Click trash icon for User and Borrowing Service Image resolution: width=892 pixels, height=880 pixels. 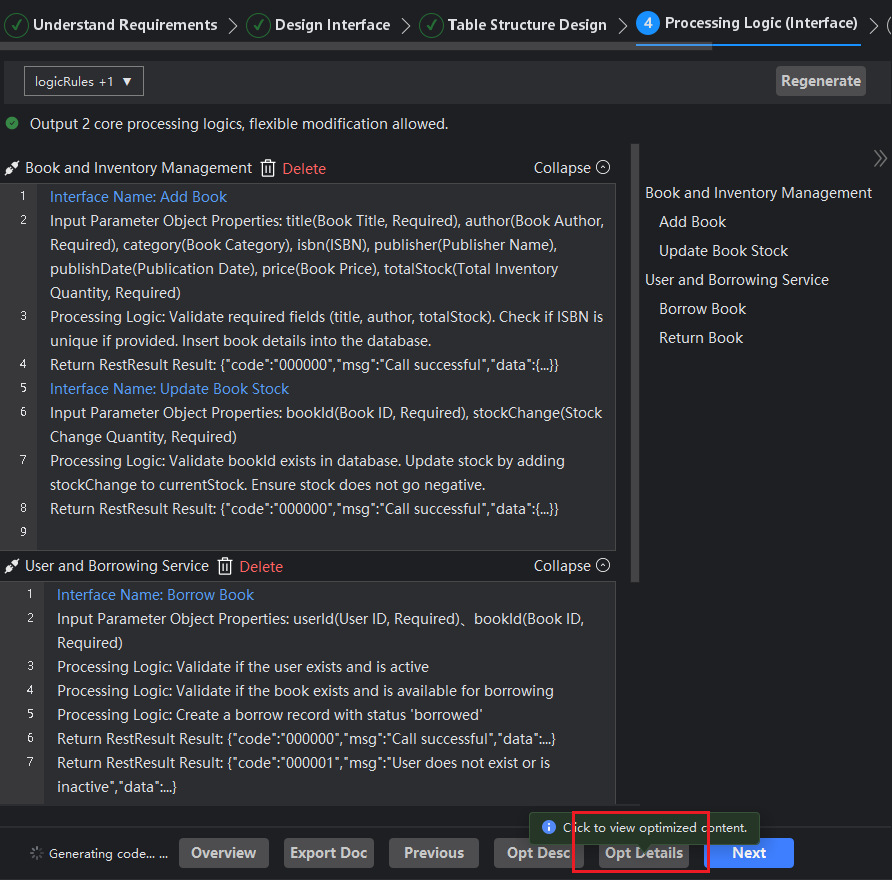click(225, 566)
